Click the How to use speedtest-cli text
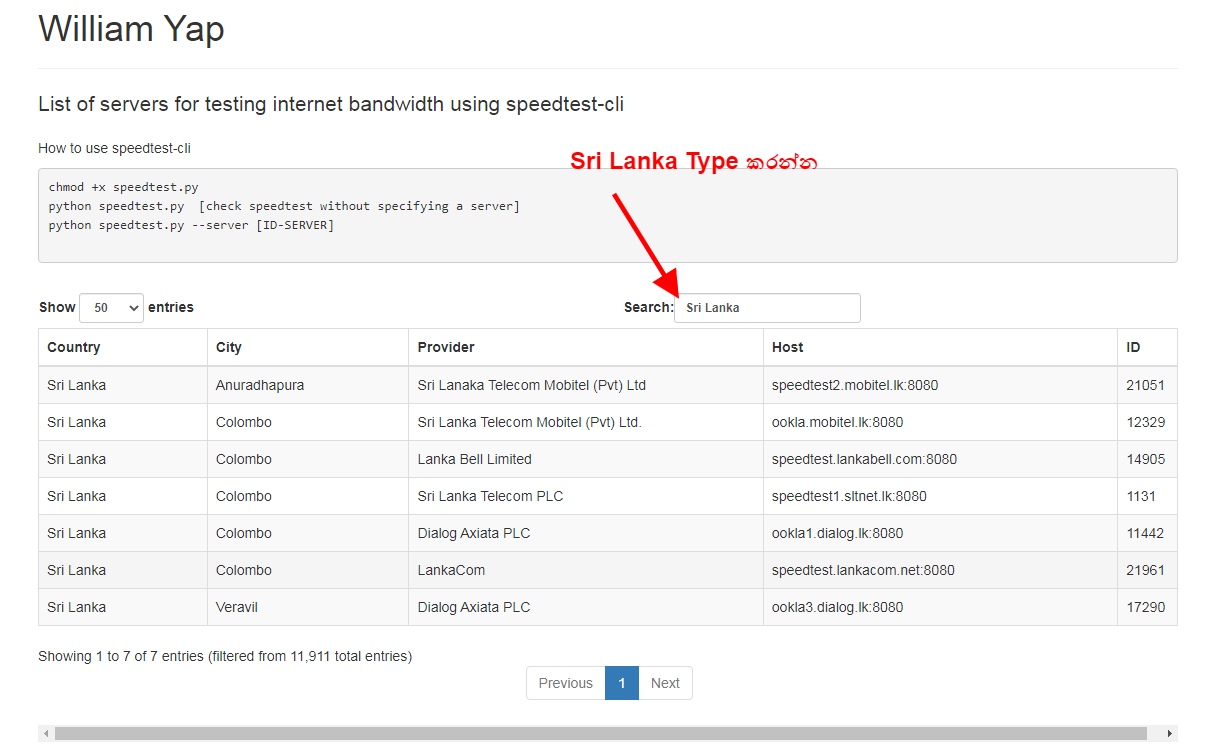Image resolution: width=1208 pixels, height=746 pixels. [x=114, y=148]
